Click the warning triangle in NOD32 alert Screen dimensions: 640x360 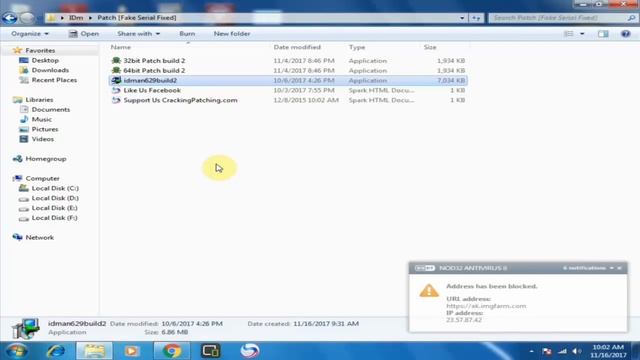point(429,291)
